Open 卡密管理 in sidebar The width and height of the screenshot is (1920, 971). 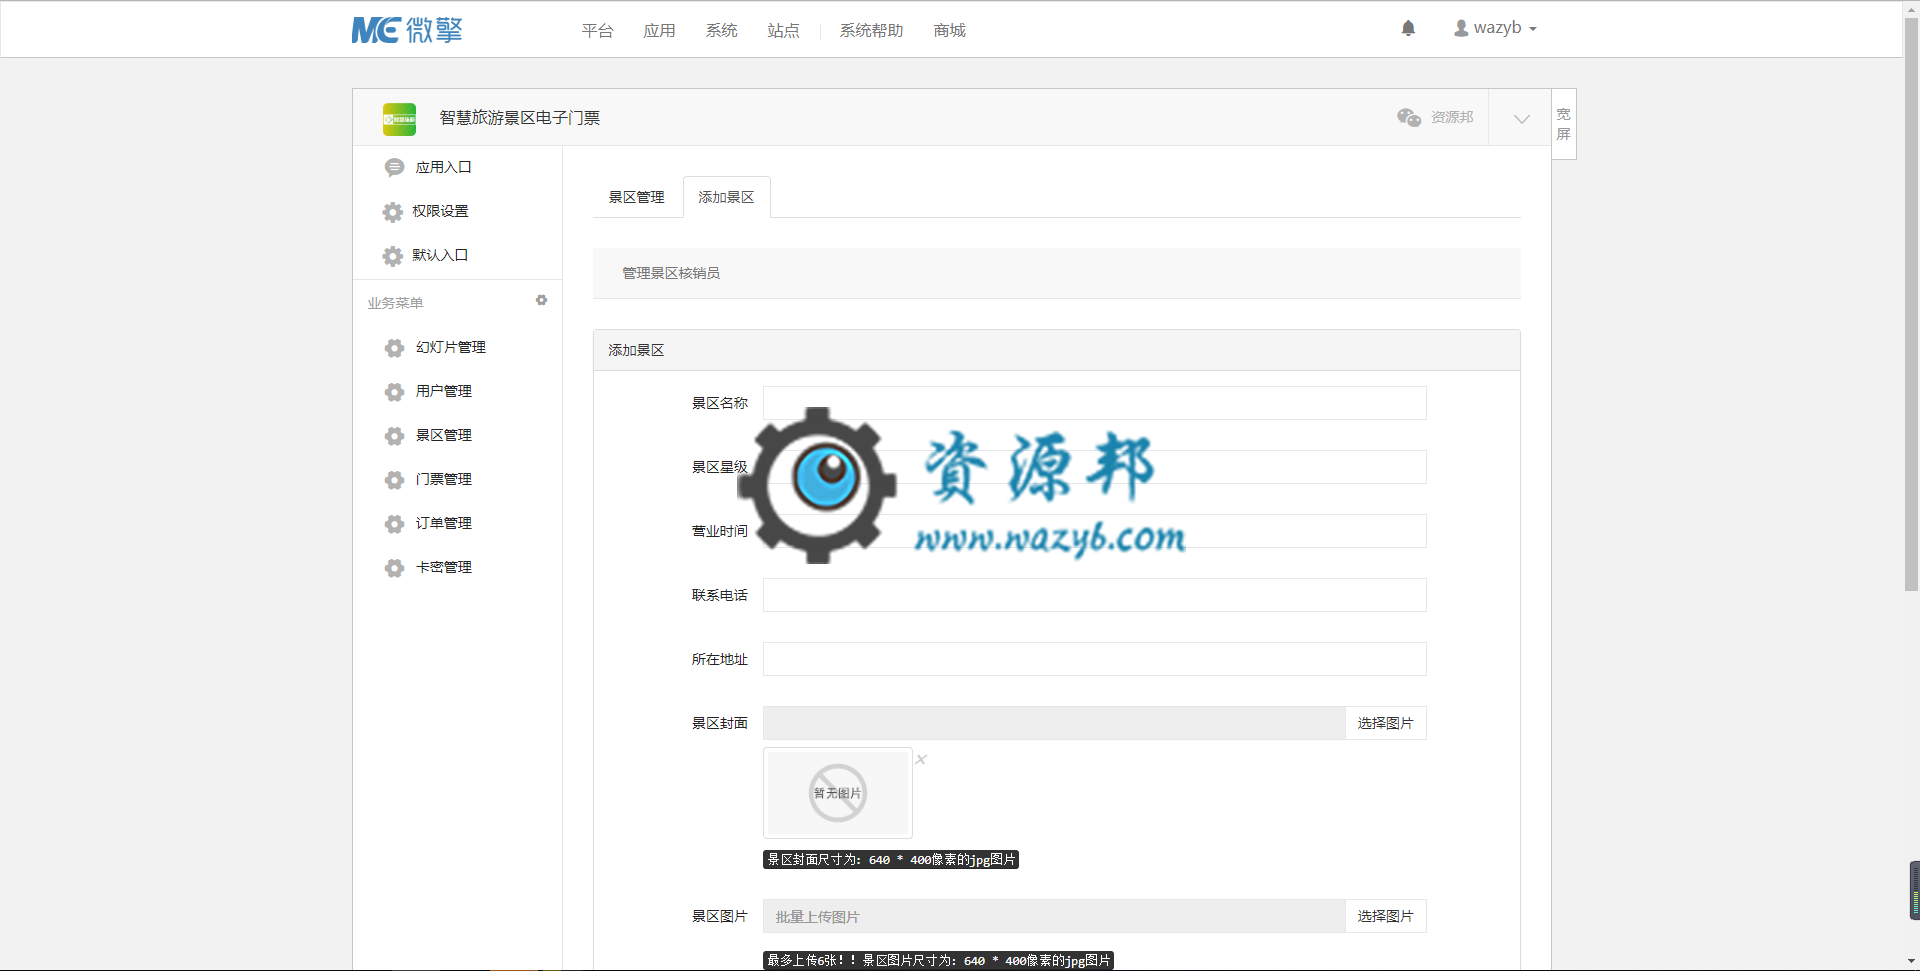(x=444, y=567)
